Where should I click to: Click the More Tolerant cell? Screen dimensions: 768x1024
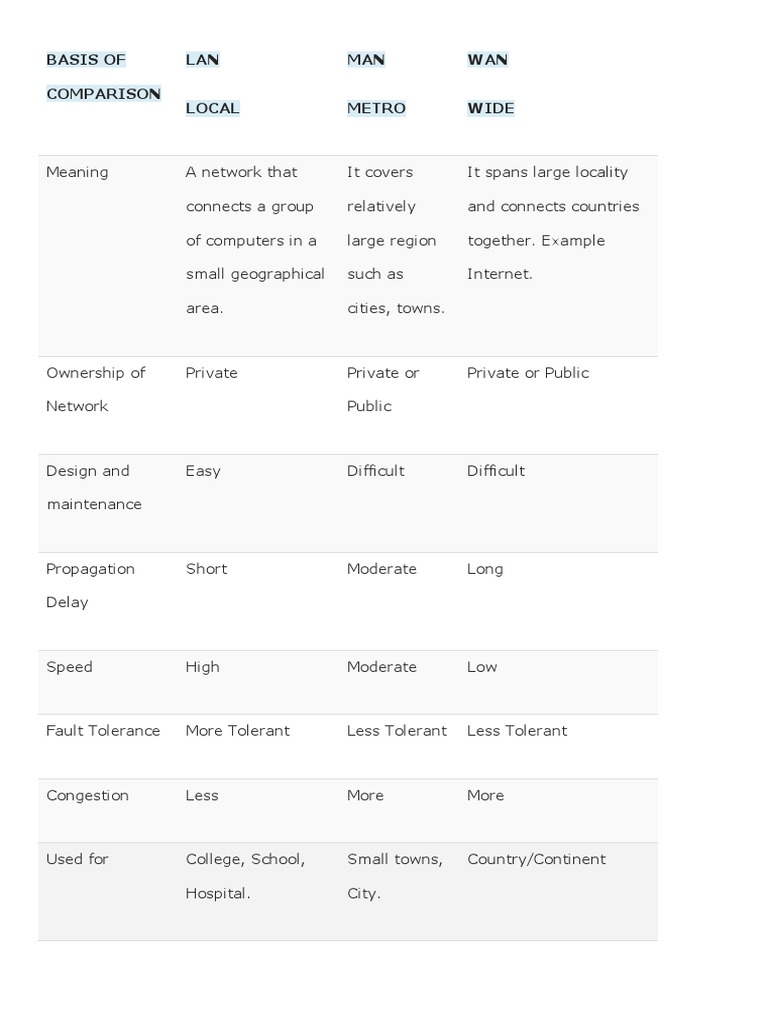click(237, 731)
